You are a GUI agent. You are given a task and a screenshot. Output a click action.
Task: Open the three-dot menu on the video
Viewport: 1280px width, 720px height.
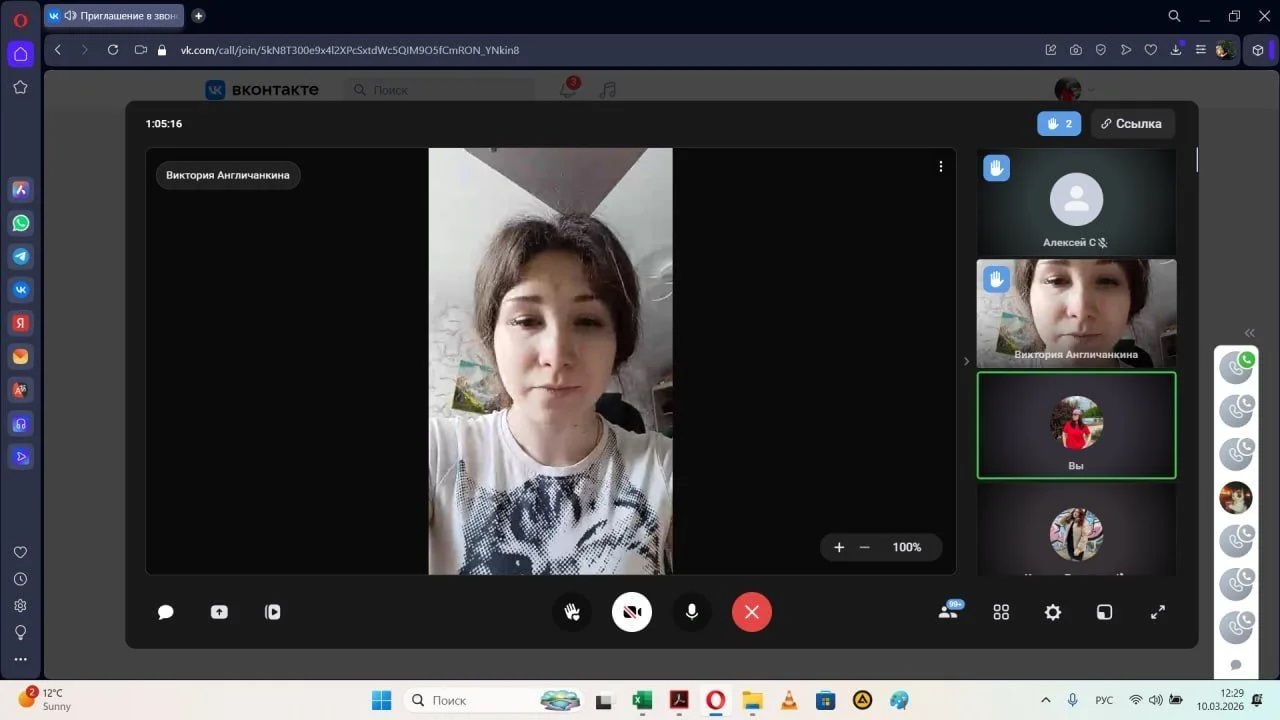point(940,167)
